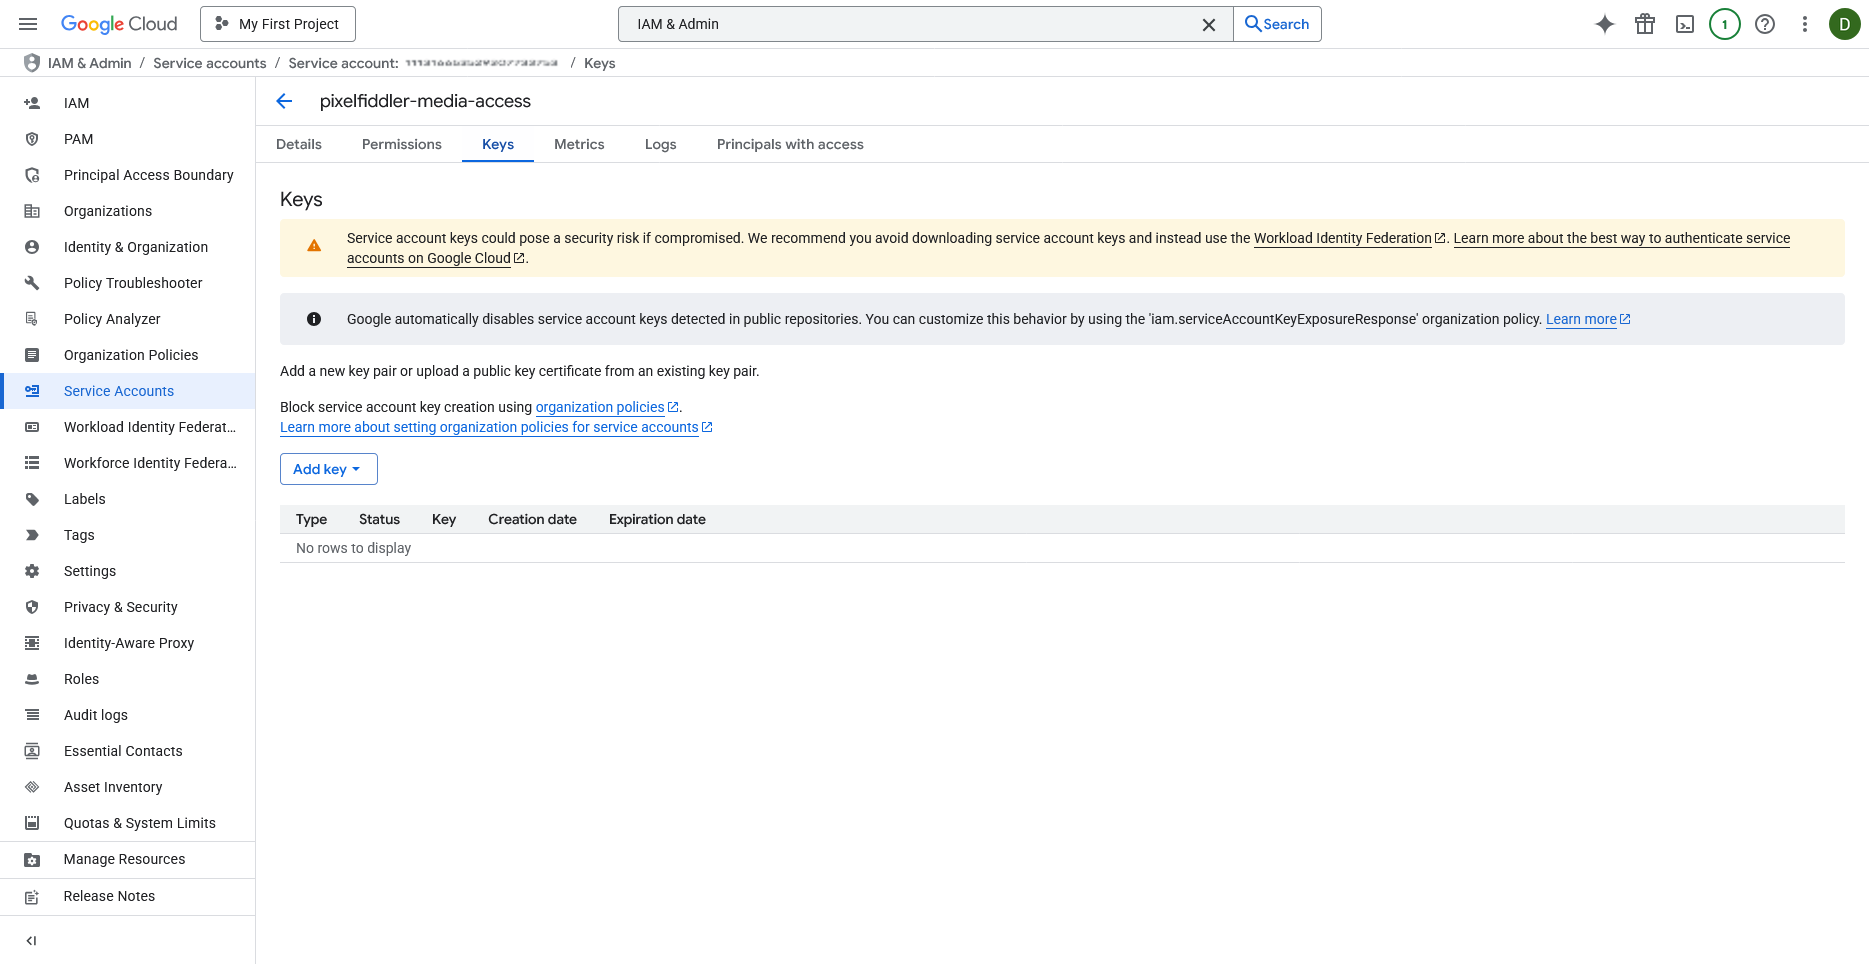Viewport: 1869px width, 964px height.
Task: Open the user account avatar D
Action: (x=1843, y=24)
